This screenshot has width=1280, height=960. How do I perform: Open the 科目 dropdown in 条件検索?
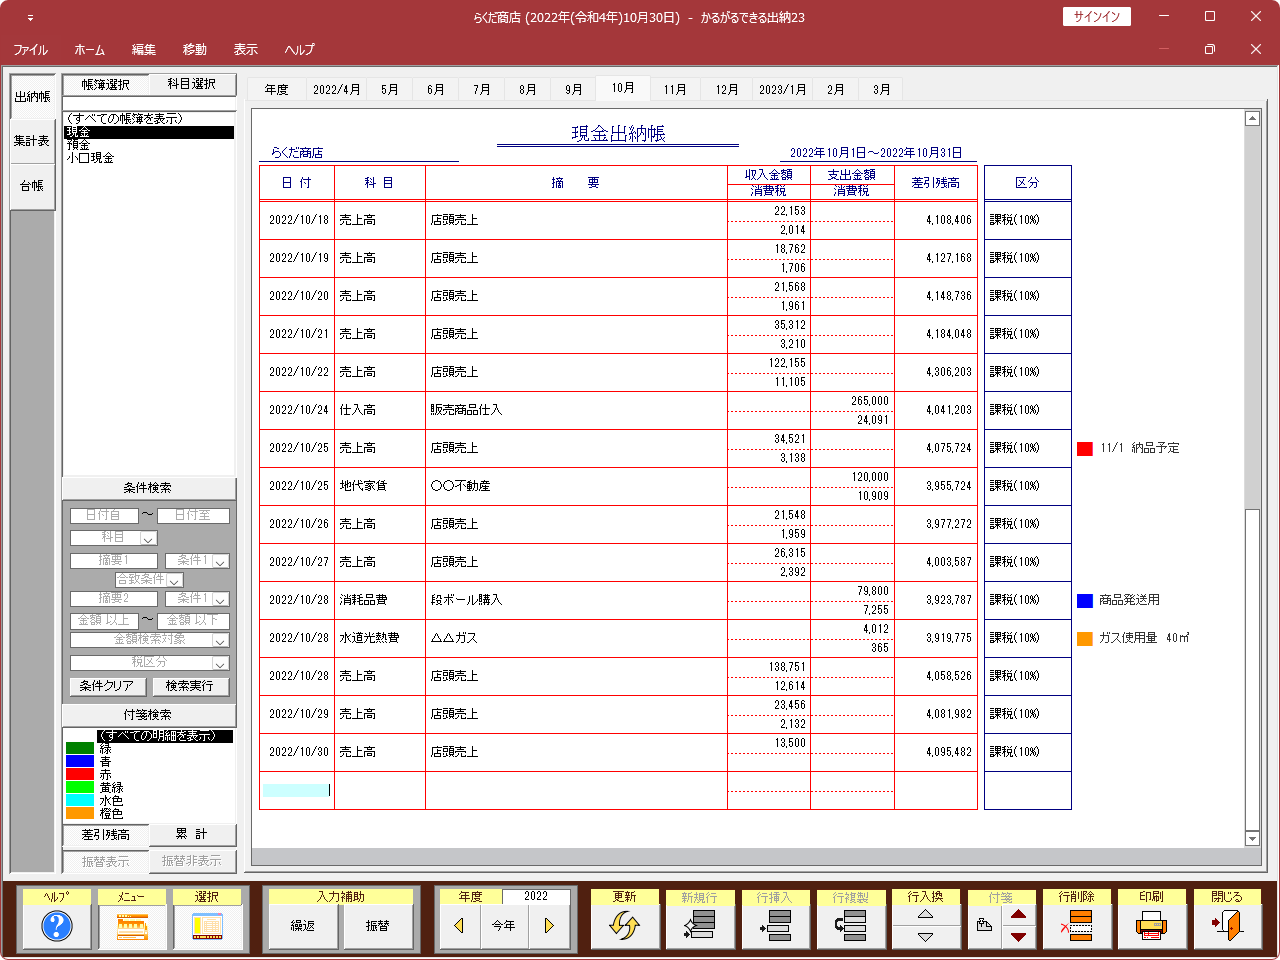pyautogui.click(x=148, y=538)
